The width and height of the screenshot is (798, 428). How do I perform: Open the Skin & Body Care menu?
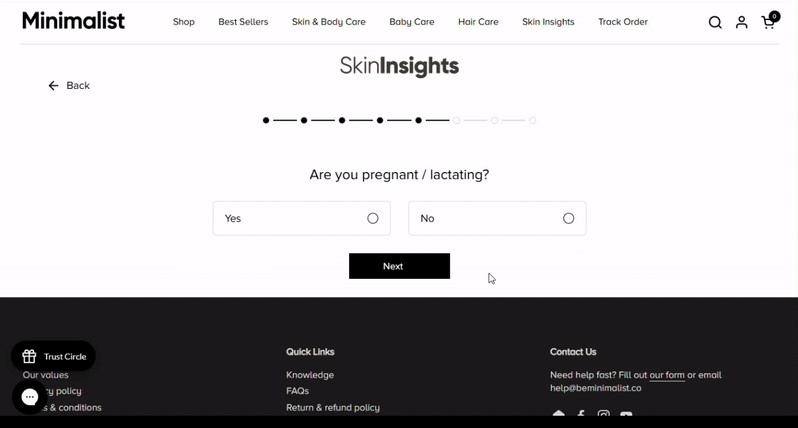[x=329, y=22]
